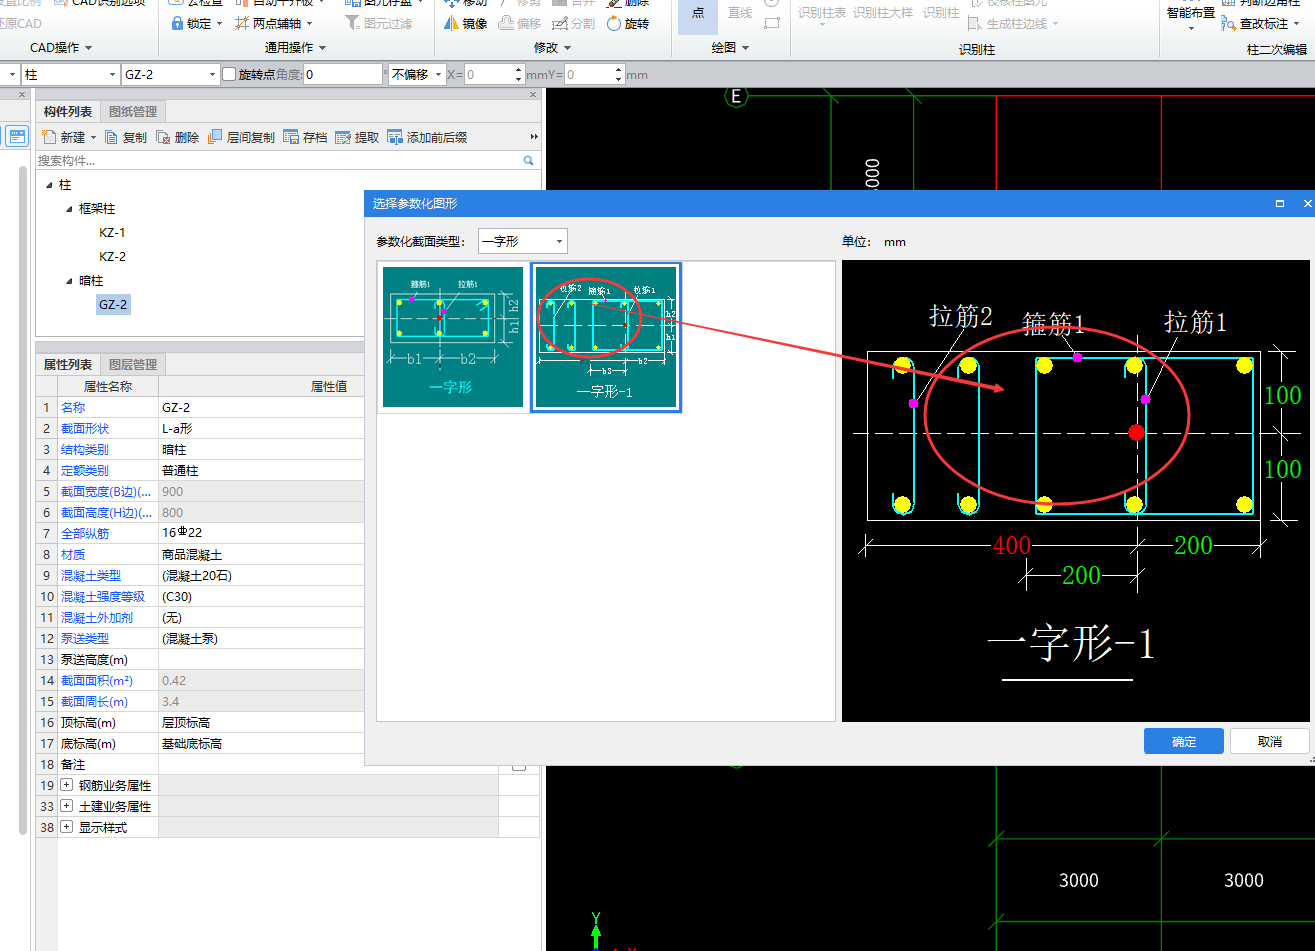Click the 新建 new component icon

coord(49,137)
